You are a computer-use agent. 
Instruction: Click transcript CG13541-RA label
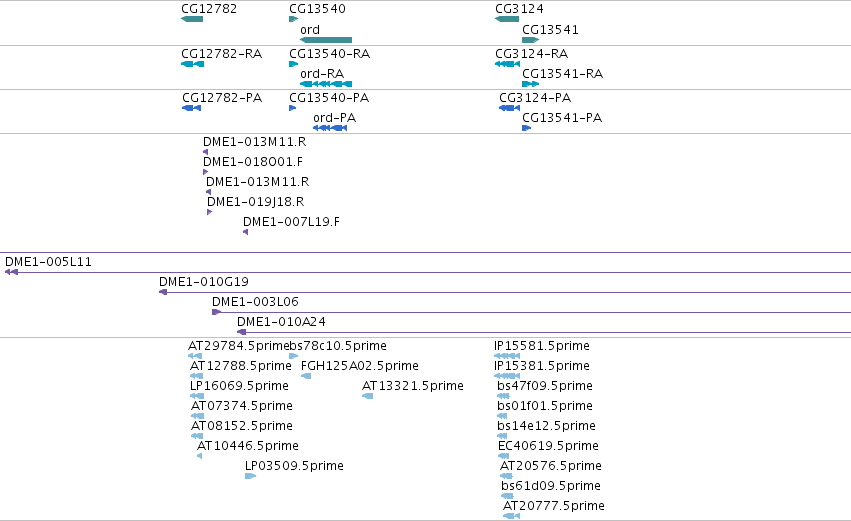click(x=562, y=74)
